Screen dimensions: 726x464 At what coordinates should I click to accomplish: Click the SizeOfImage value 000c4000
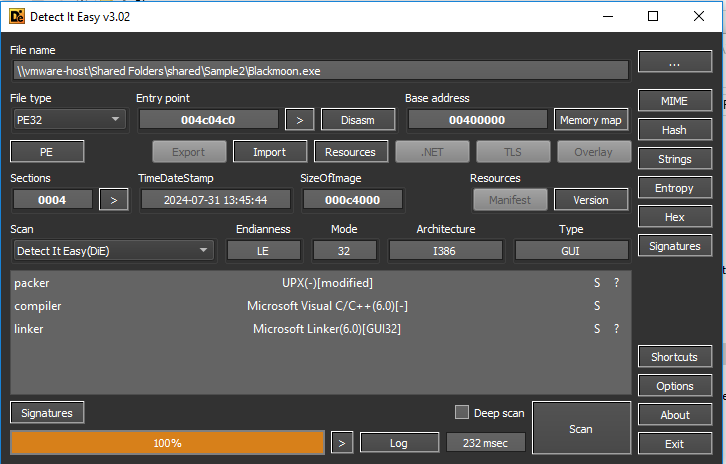tap(352, 200)
